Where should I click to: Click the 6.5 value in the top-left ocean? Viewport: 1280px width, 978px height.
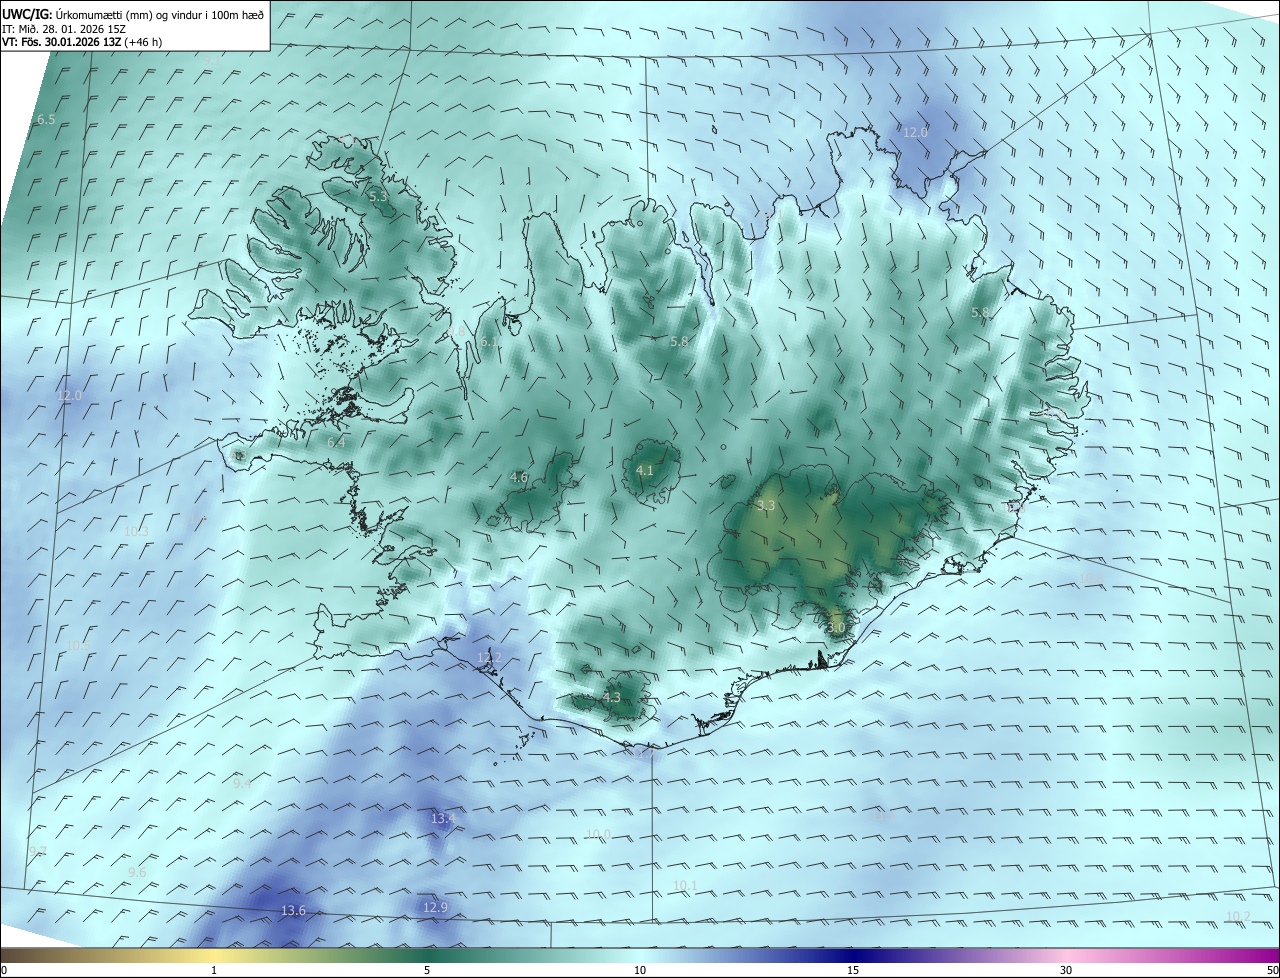(46, 120)
